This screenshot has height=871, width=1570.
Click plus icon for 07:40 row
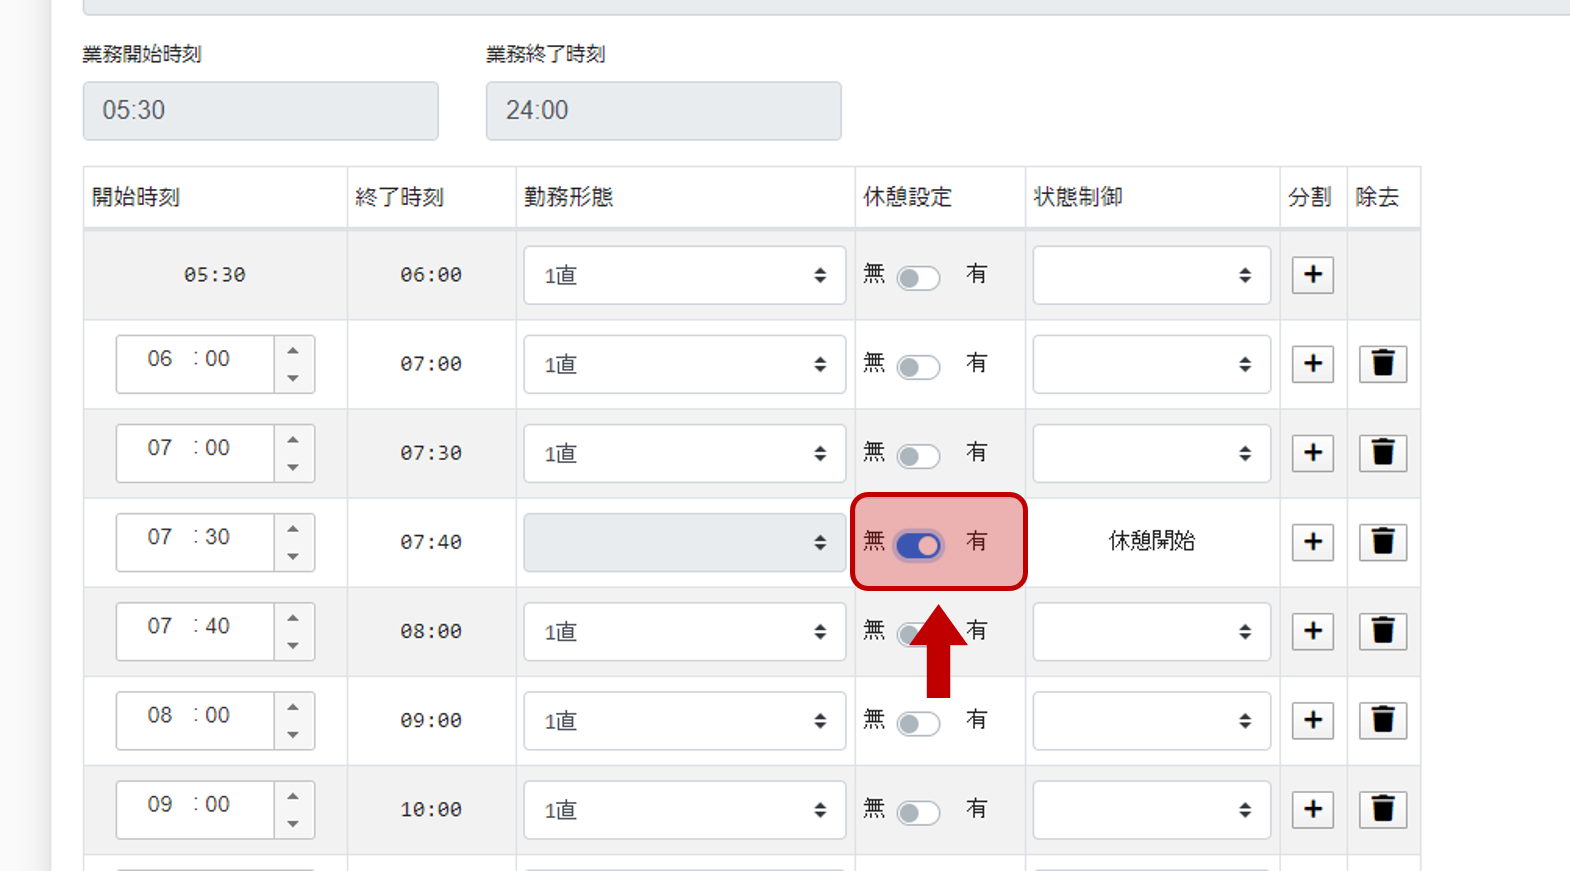click(x=1312, y=631)
